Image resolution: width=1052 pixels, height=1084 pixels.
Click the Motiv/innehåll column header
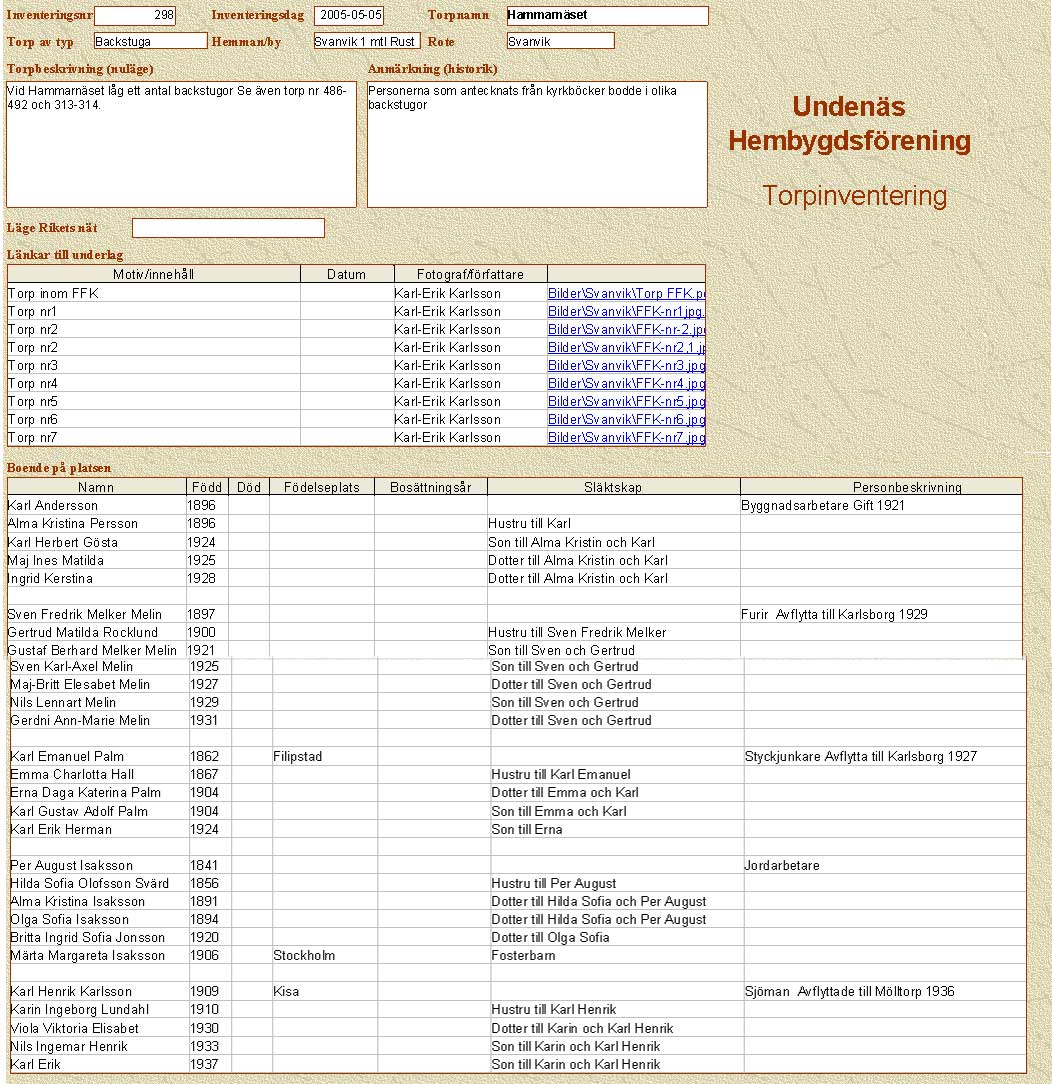pos(153,274)
